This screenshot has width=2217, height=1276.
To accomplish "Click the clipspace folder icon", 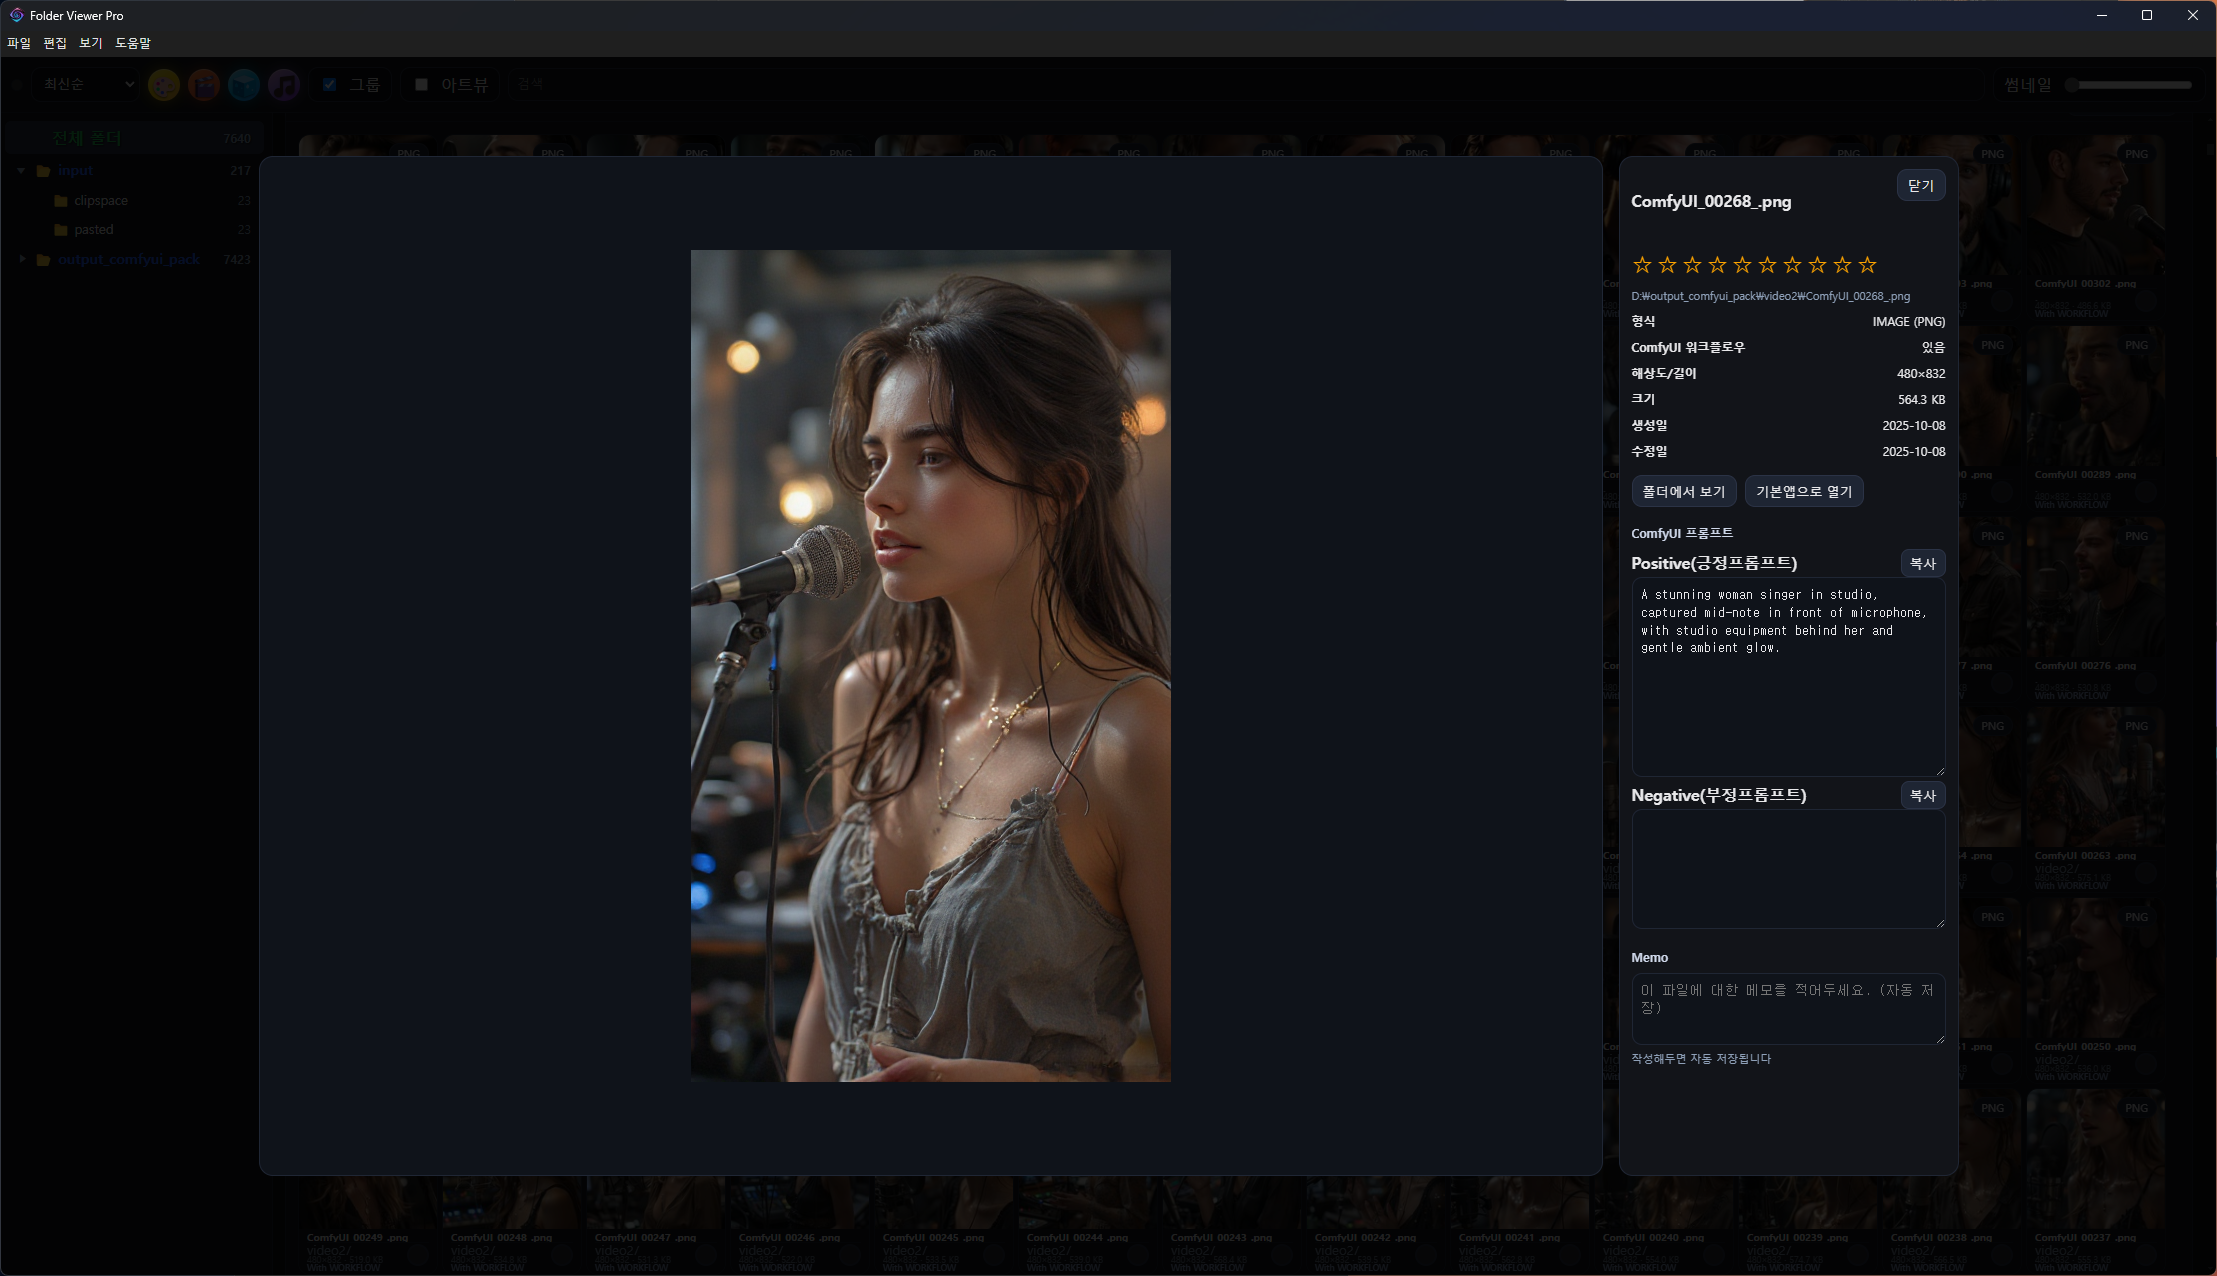I will pos(61,201).
